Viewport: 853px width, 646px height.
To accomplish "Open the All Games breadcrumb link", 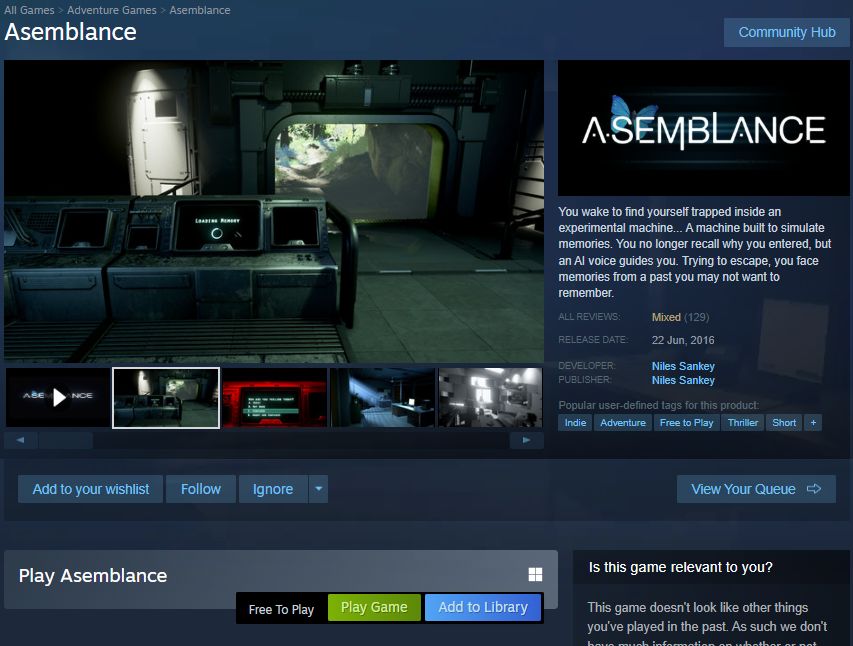I will (x=29, y=10).
